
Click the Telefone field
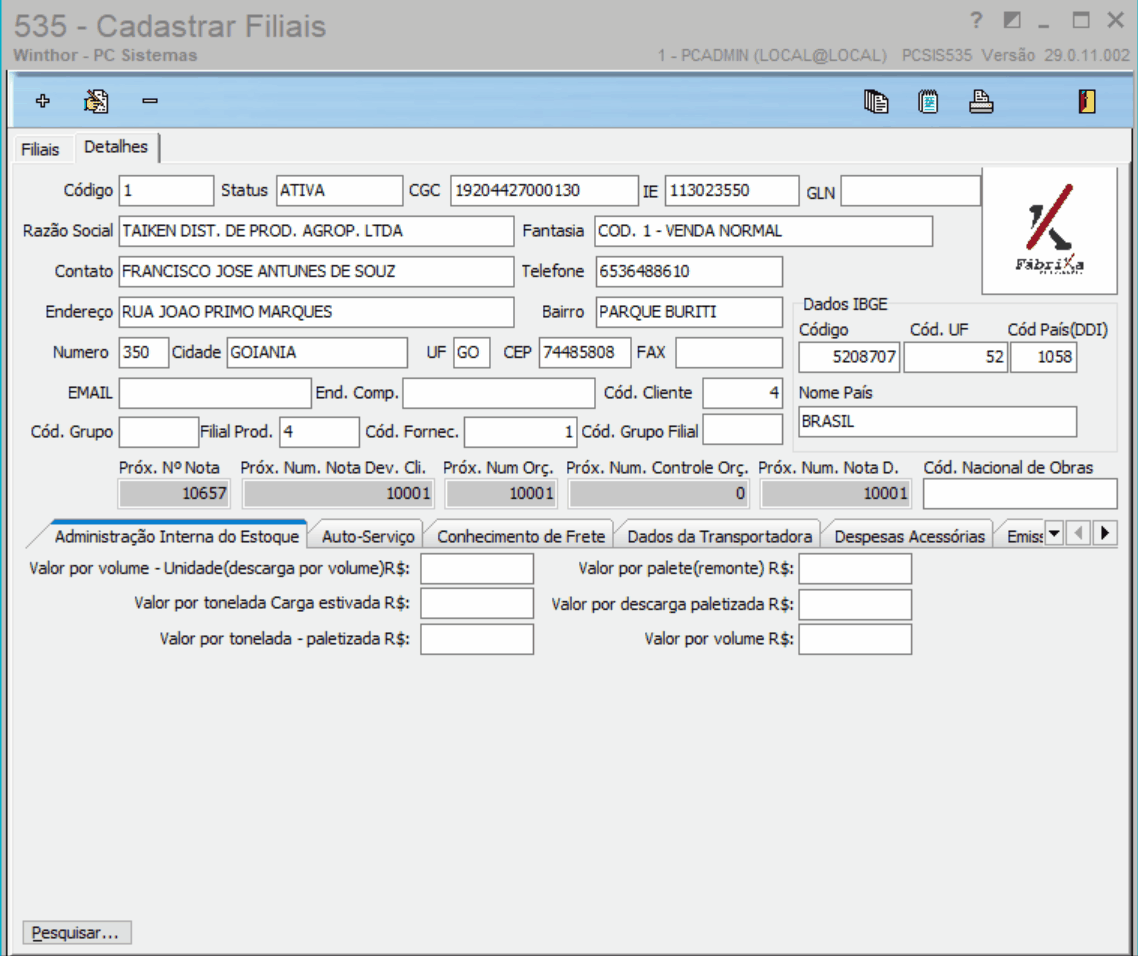tap(689, 271)
